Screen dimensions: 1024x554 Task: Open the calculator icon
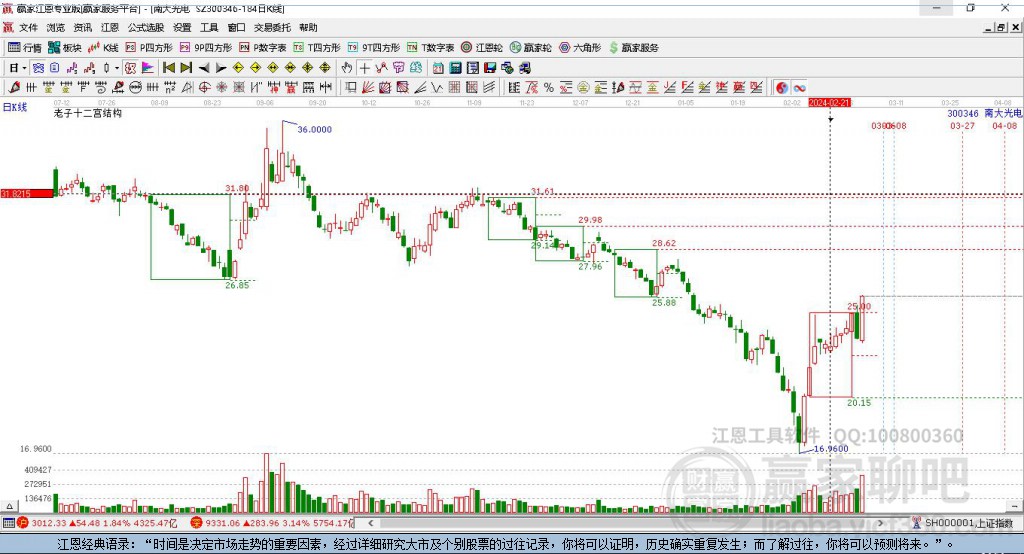(x=455, y=68)
